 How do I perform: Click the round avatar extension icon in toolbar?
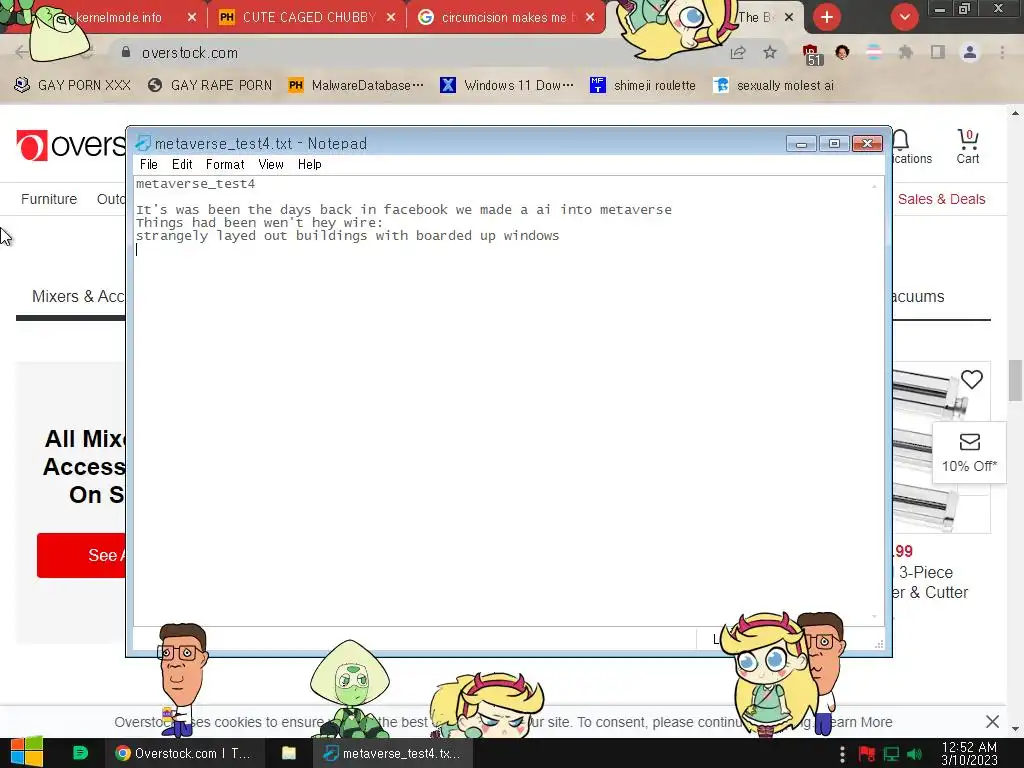pos(842,52)
